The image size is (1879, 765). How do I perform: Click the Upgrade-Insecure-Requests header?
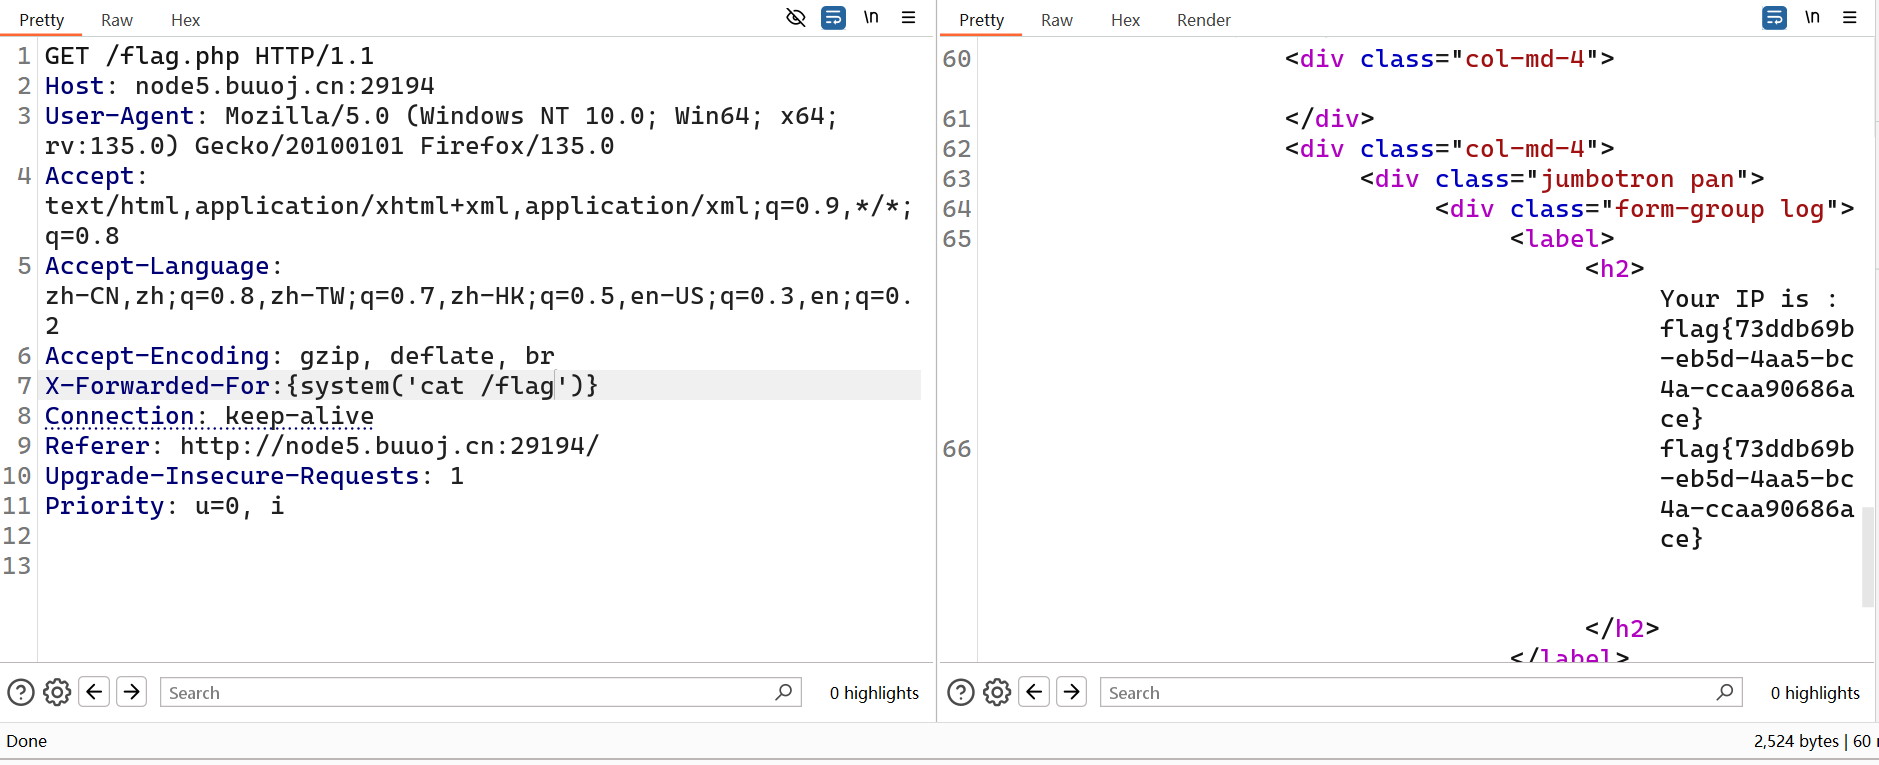(x=254, y=476)
